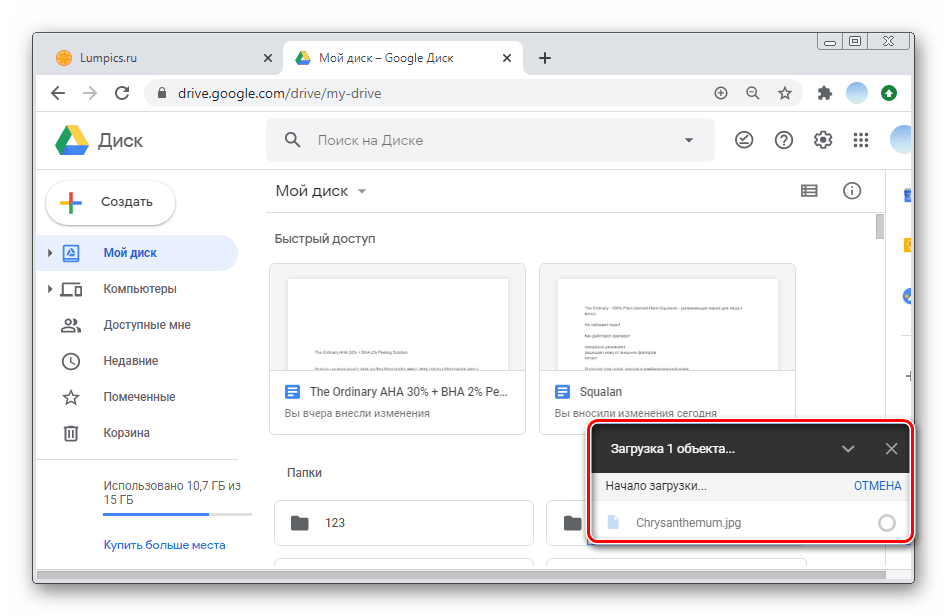Select the Мой диск – Google Диск tab

403,58
